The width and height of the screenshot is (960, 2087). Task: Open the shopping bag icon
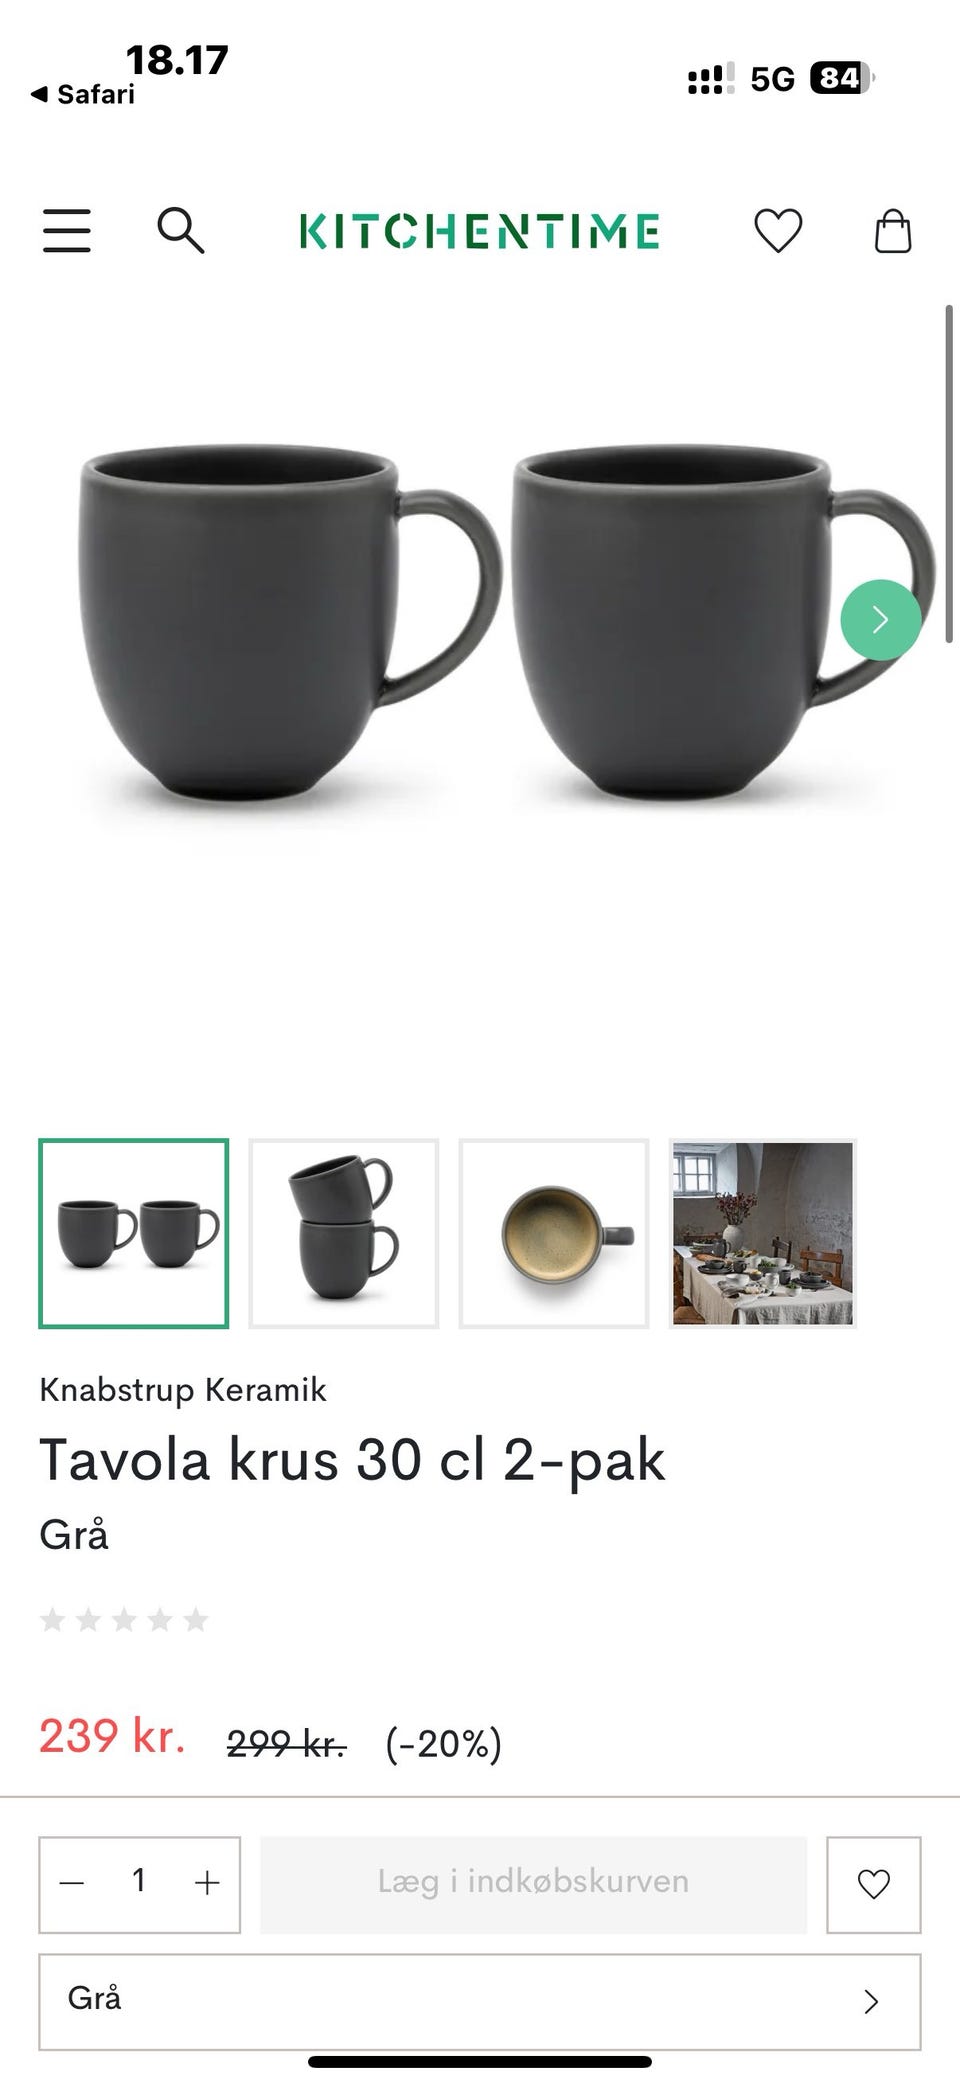tap(893, 231)
